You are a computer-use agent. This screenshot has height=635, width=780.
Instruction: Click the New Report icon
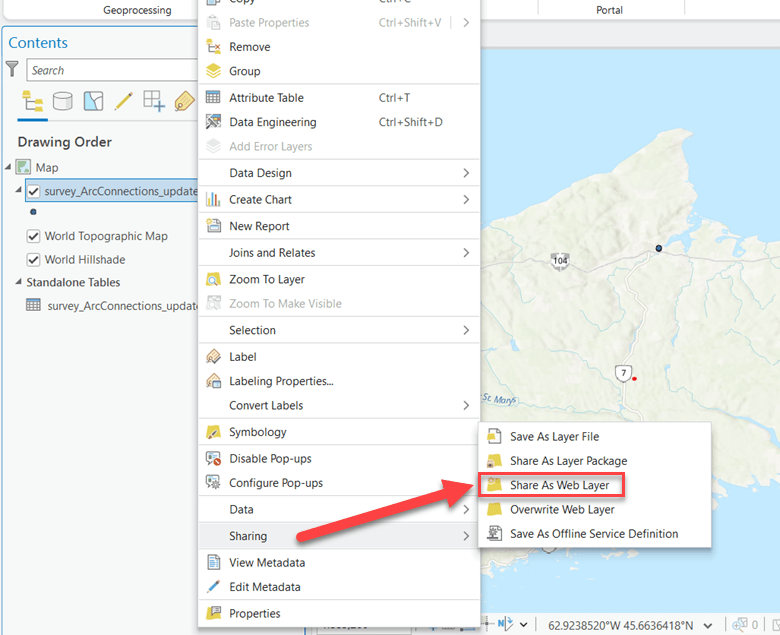(x=213, y=226)
